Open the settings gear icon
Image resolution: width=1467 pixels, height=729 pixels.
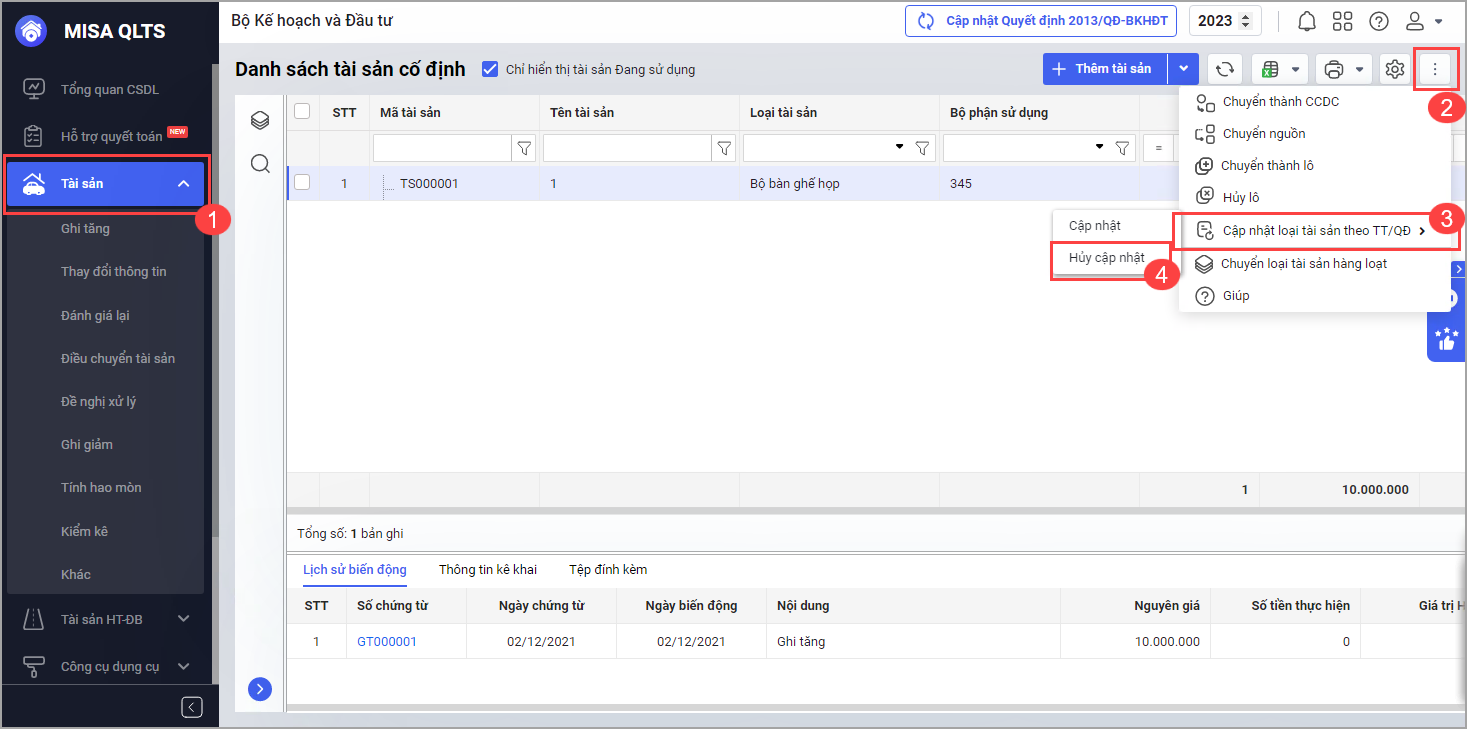coord(1394,69)
